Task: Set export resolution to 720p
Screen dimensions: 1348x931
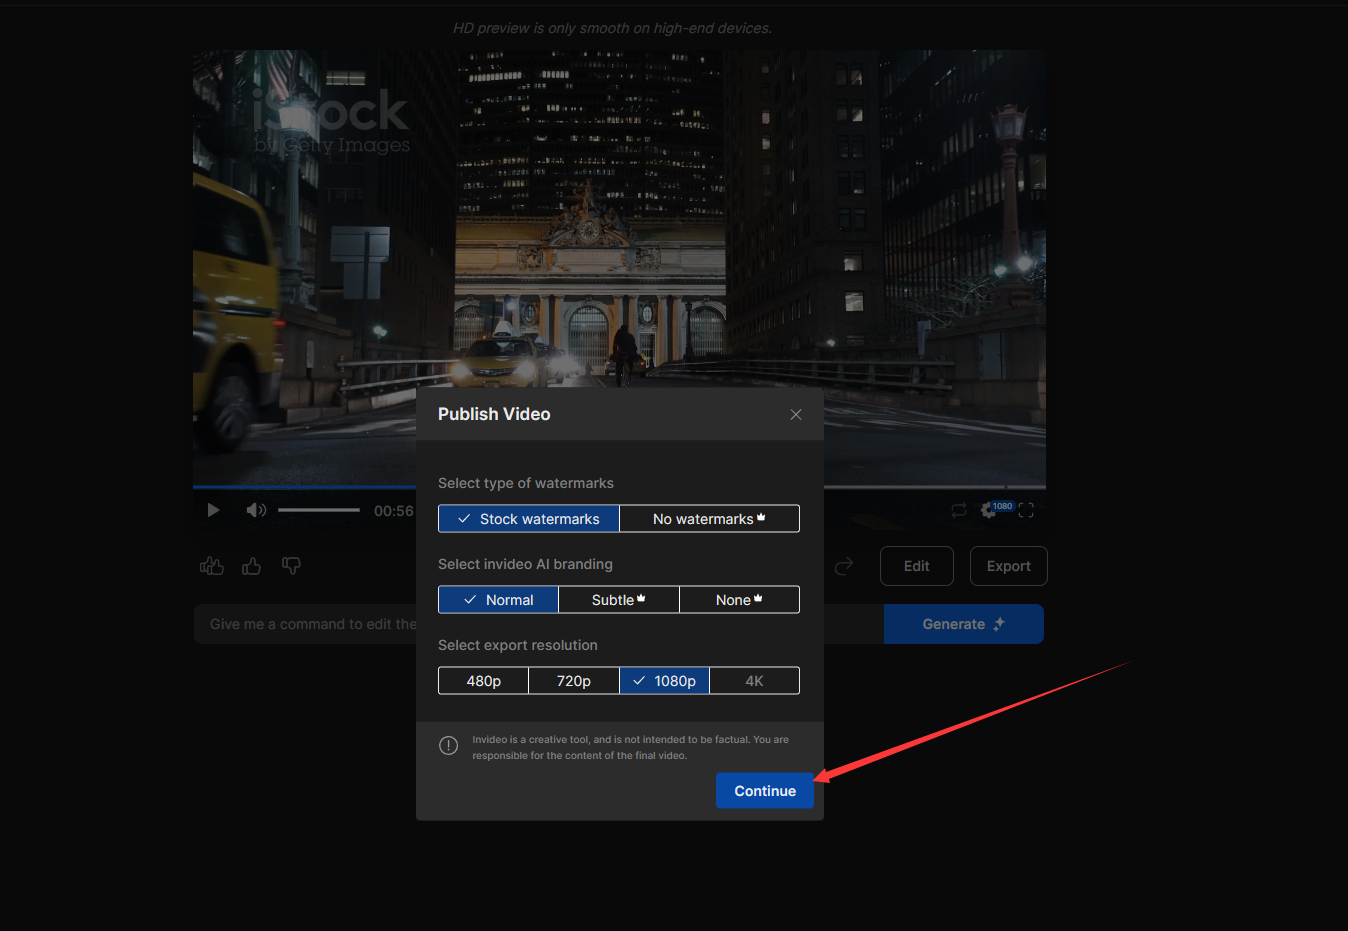Action: tap(574, 681)
